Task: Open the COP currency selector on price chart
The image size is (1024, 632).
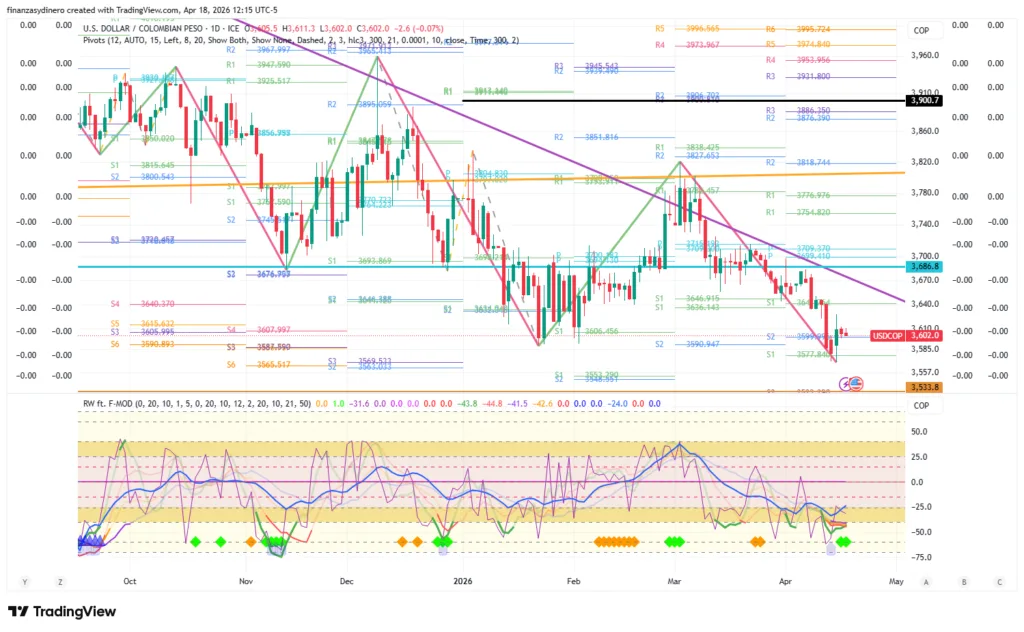Action: coord(921,31)
